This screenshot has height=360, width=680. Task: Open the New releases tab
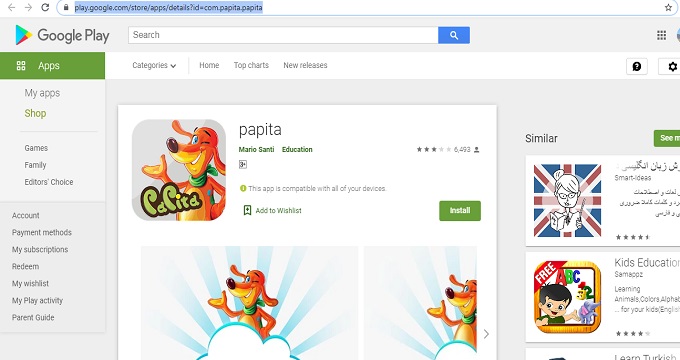[x=305, y=65]
